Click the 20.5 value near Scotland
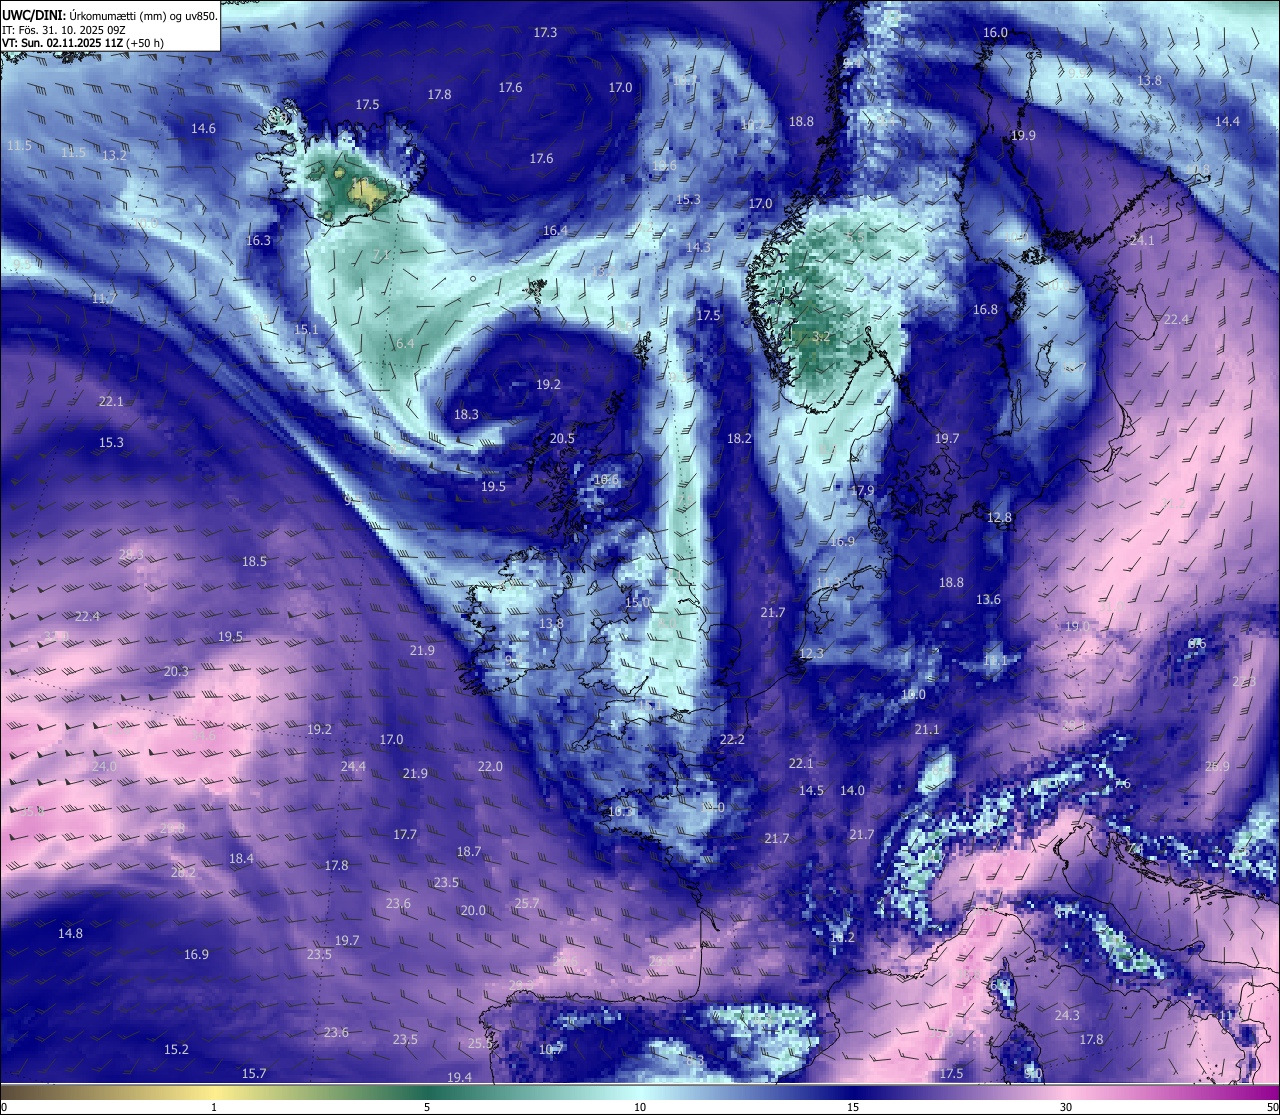 pyautogui.click(x=562, y=439)
